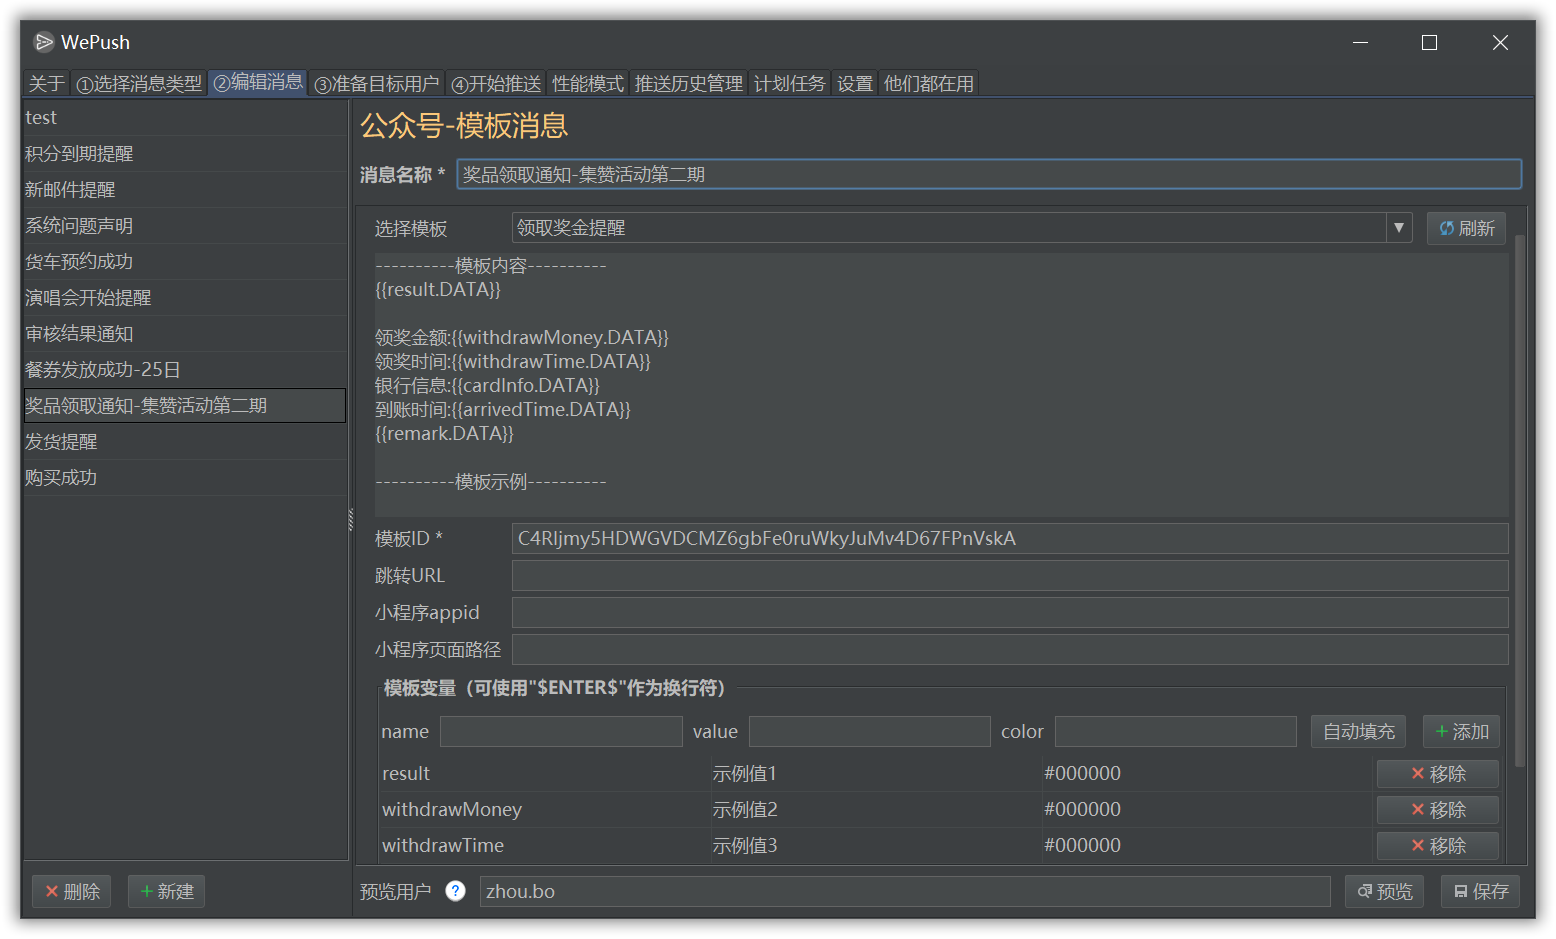Click the withdrawTime #000000 color cell
The height and width of the screenshot is (939, 1556).
(x=1206, y=845)
